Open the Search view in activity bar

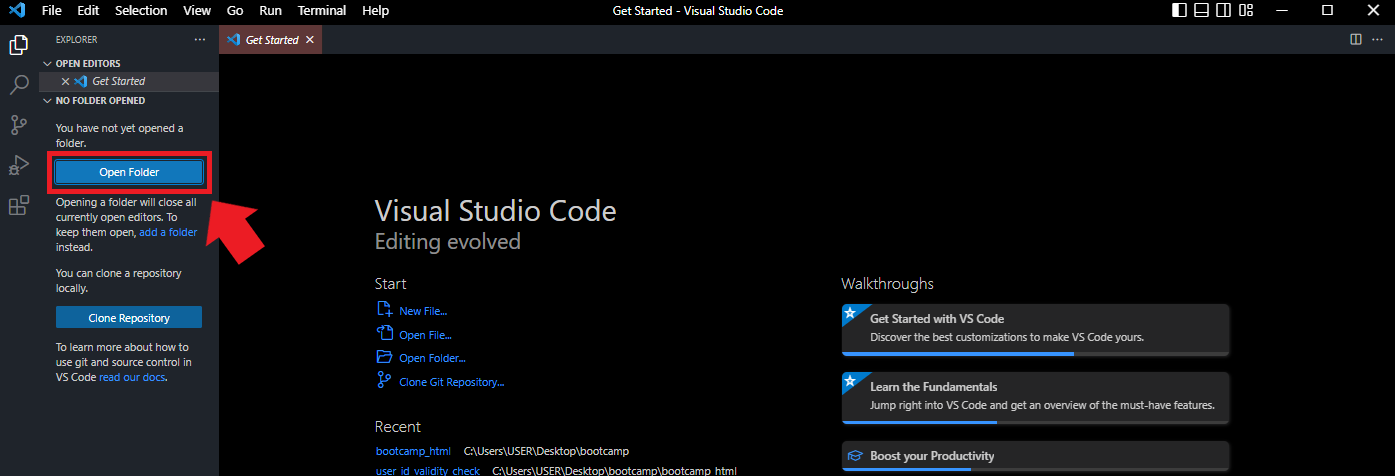[x=18, y=85]
